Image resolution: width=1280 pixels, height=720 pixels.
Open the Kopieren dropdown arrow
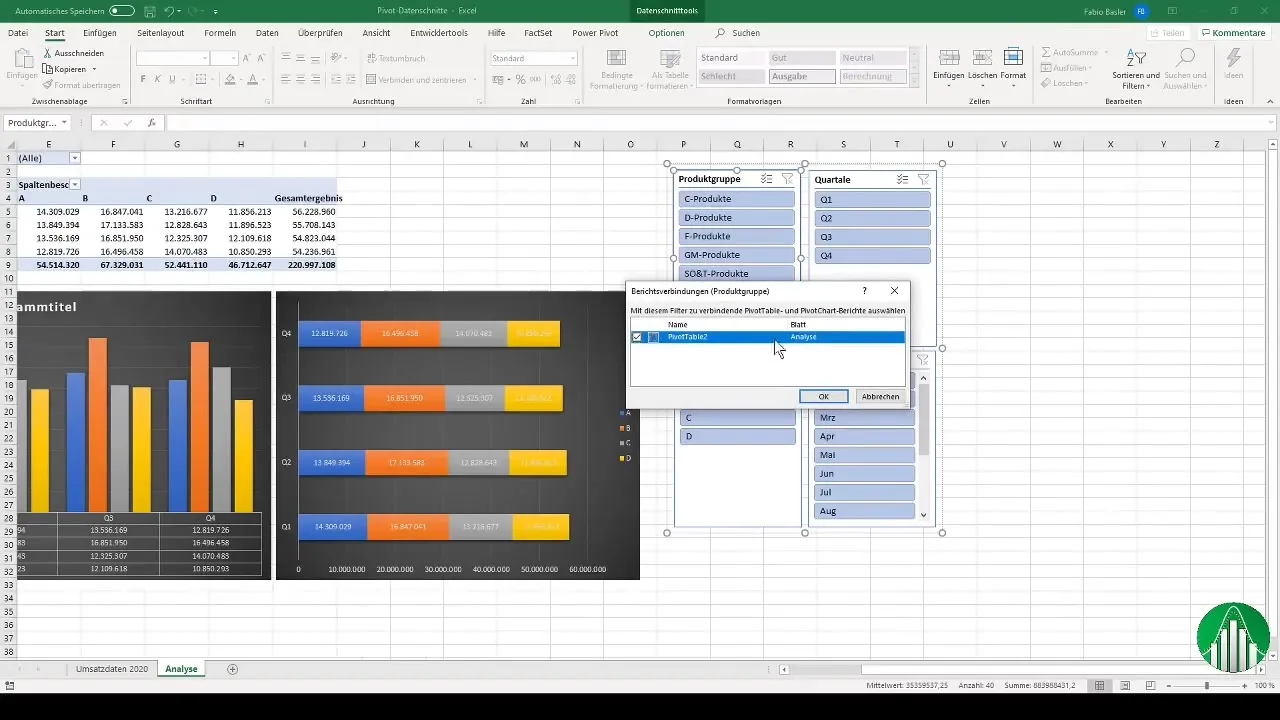pyautogui.click(x=94, y=69)
